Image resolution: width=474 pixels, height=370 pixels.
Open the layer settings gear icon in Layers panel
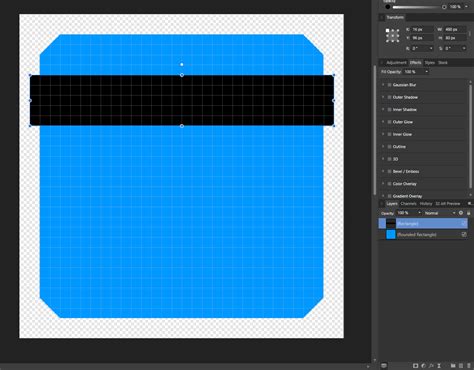coord(461,213)
